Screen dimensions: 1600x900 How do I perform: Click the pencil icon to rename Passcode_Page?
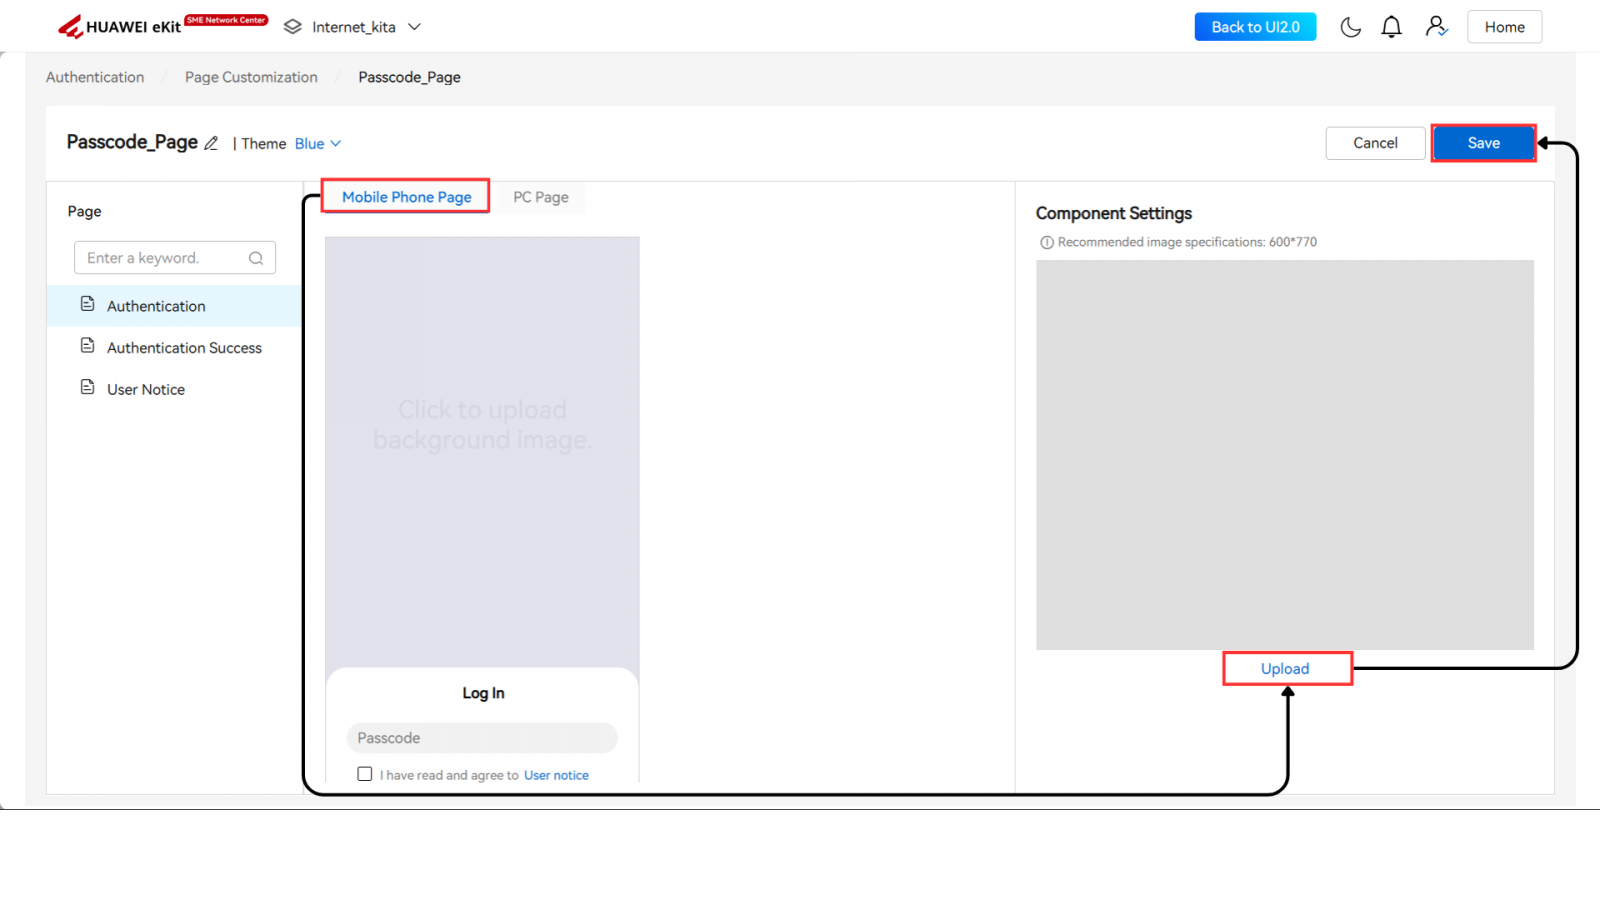click(x=211, y=143)
